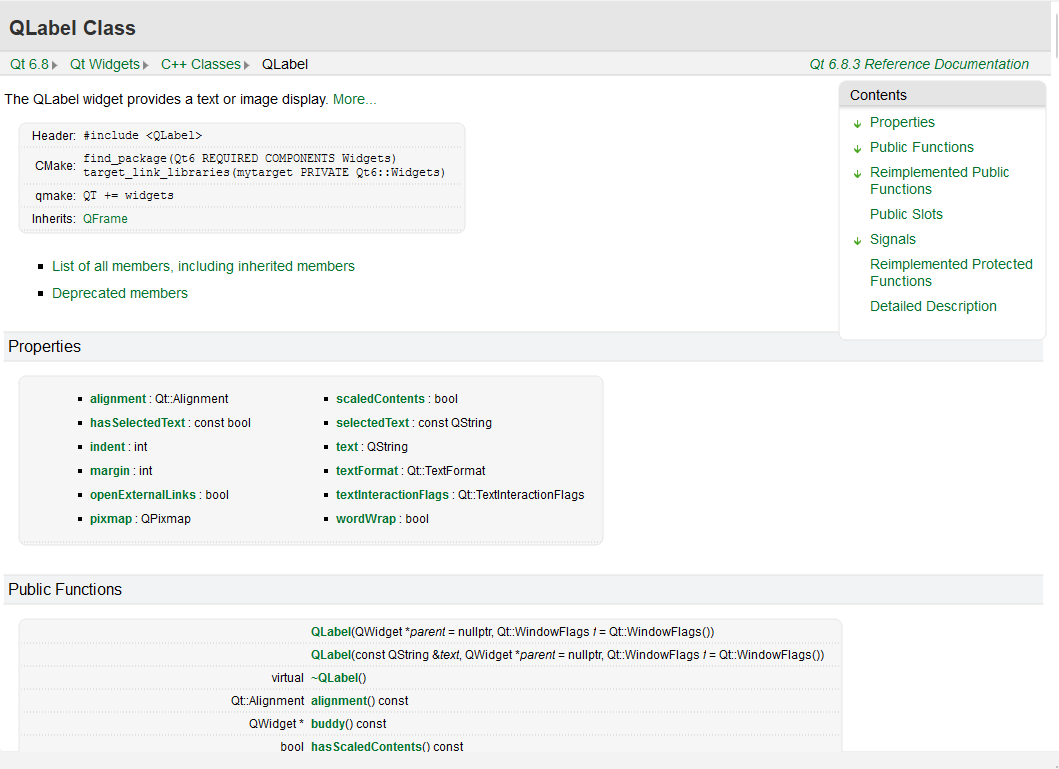Open the scaledContents property
This screenshot has height=769, width=1059.
click(380, 399)
